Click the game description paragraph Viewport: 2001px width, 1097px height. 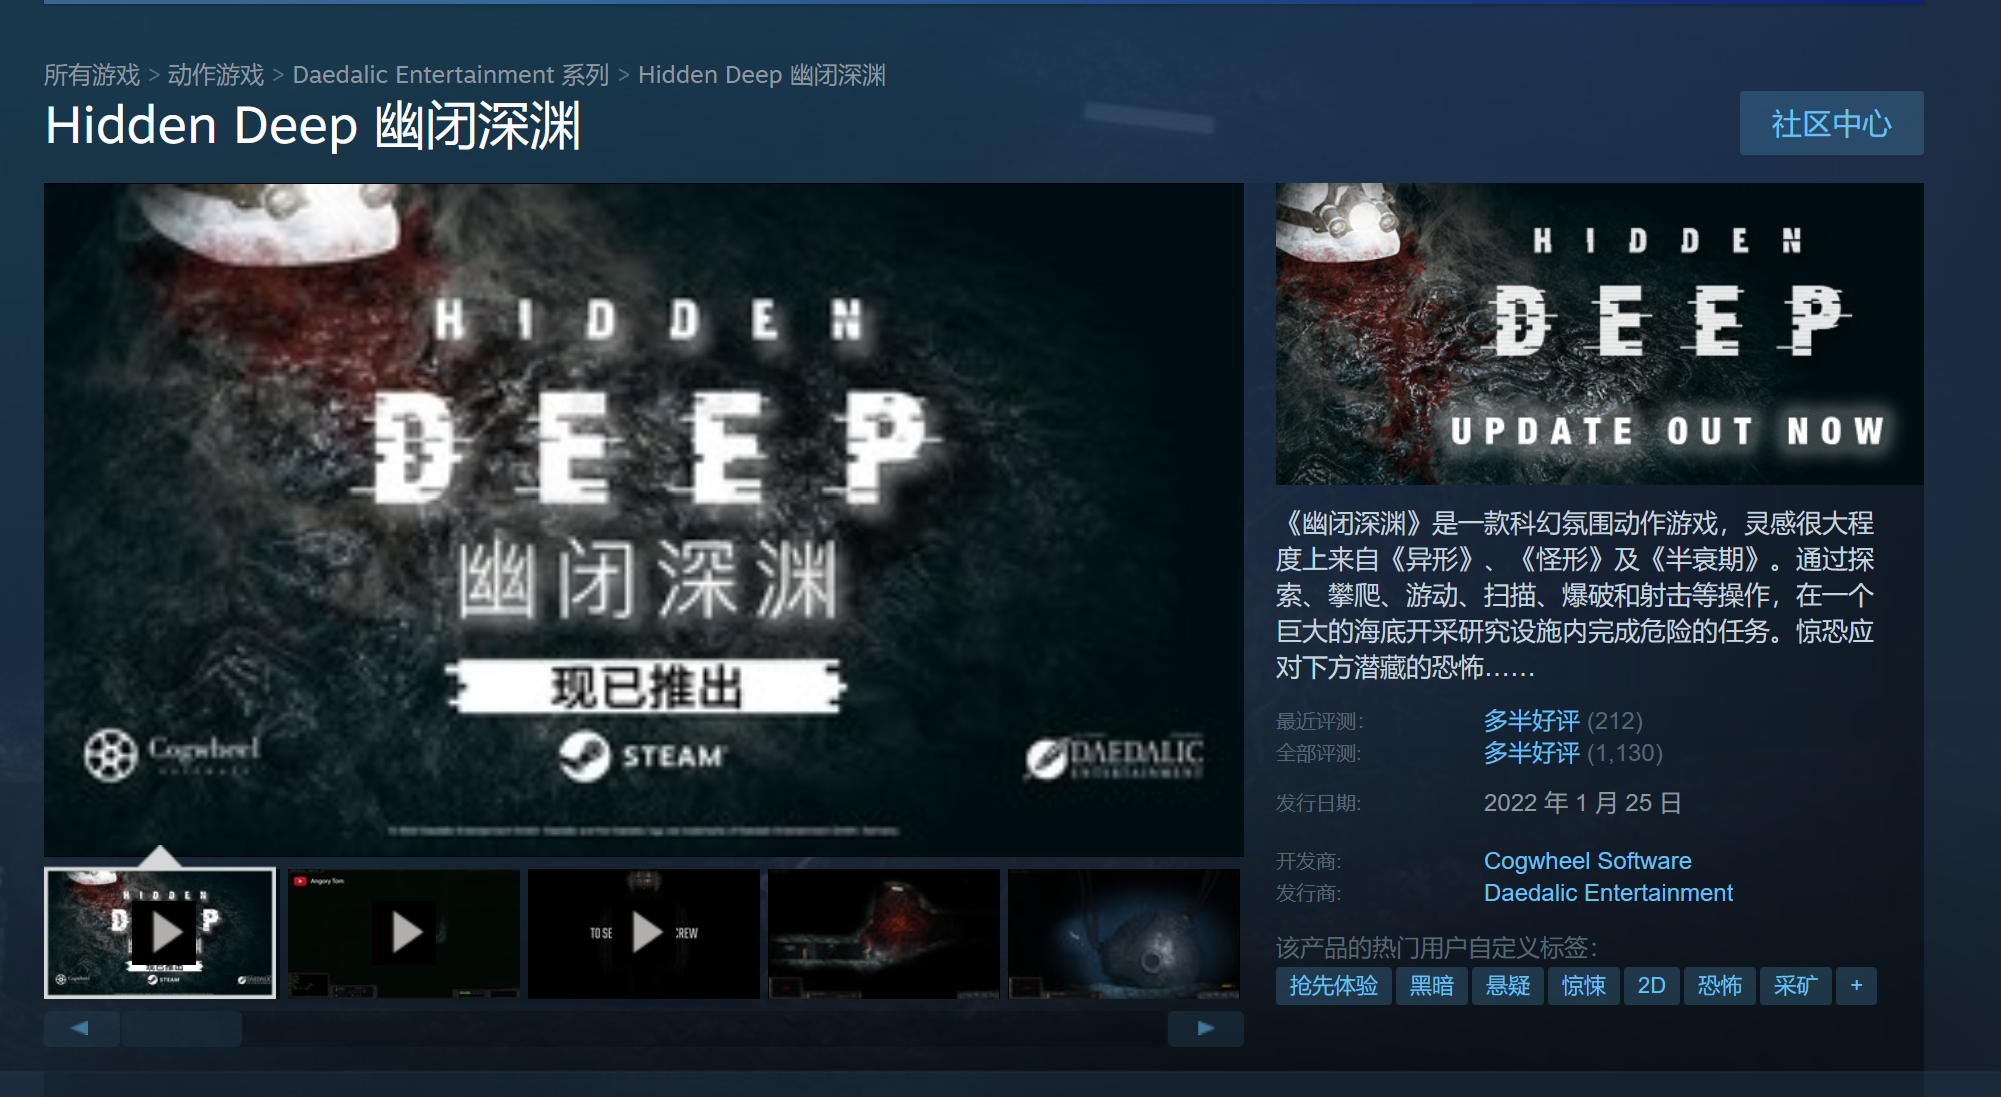pyautogui.click(x=1575, y=595)
